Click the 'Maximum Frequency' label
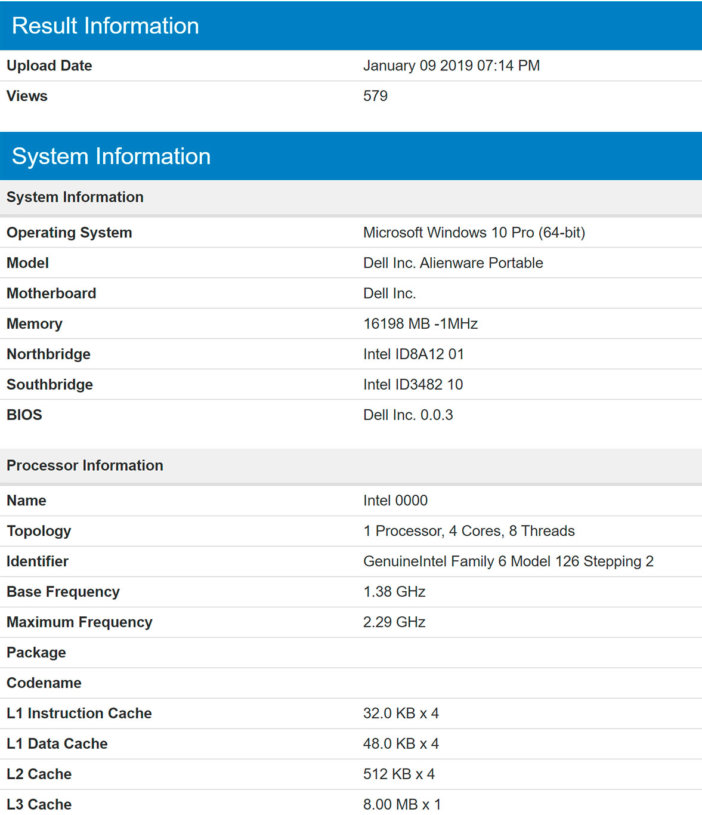702x815 pixels. click(80, 622)
